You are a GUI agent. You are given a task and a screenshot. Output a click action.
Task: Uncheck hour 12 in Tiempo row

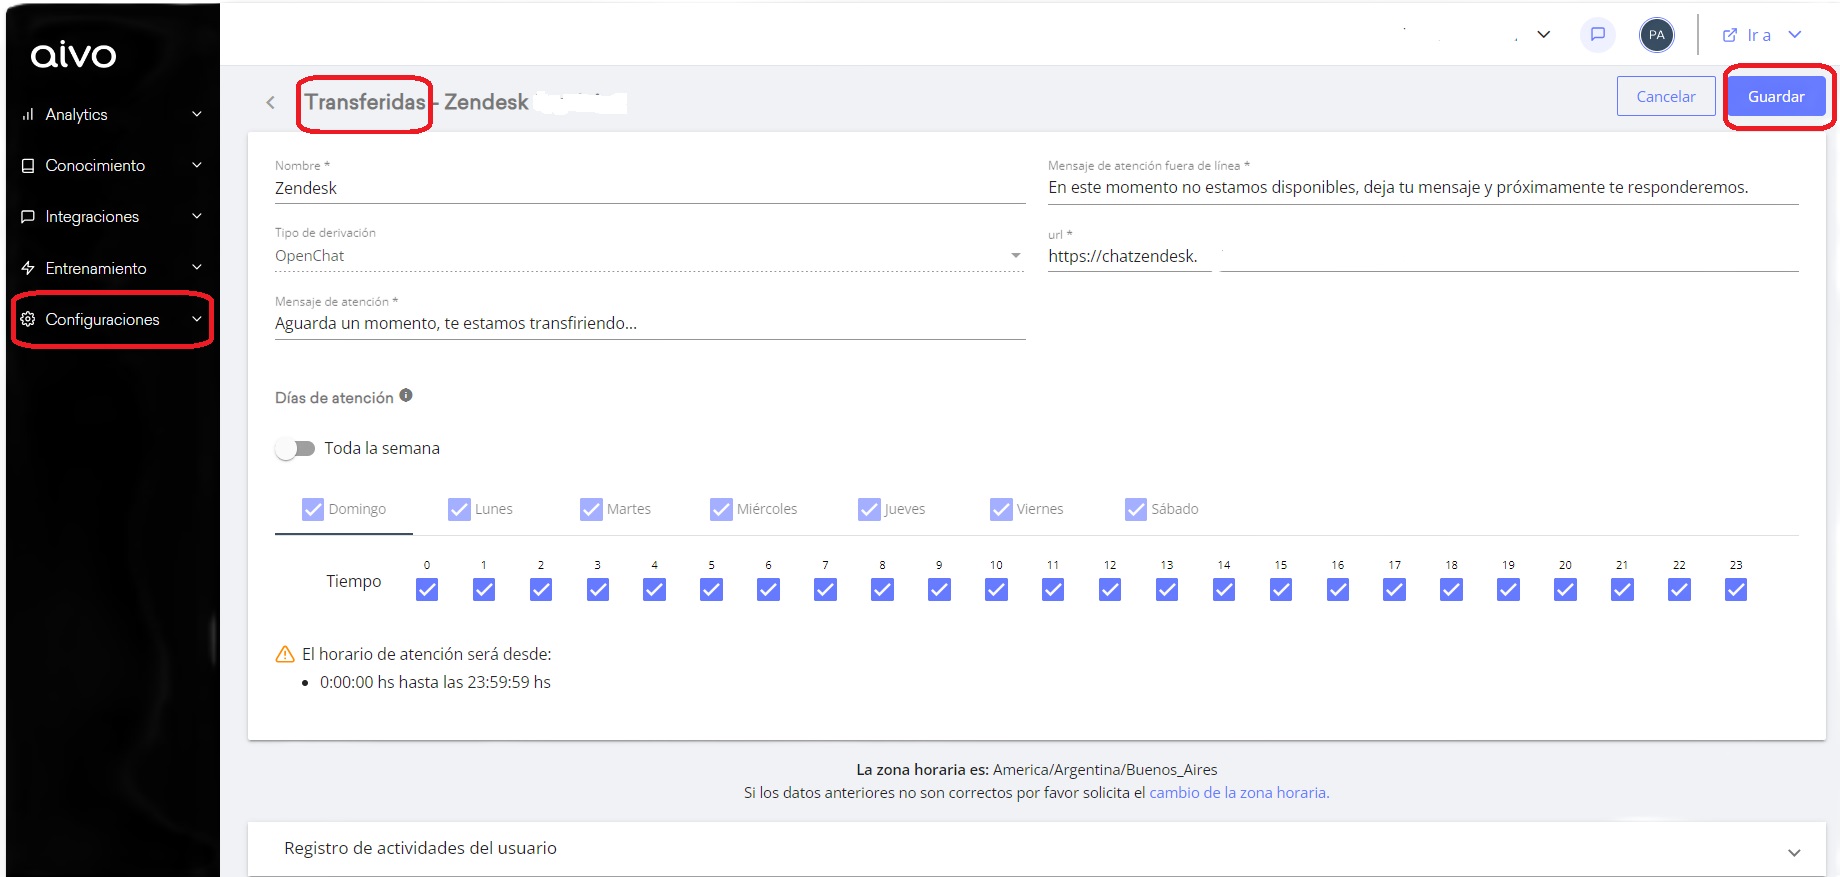[1110, 590]
